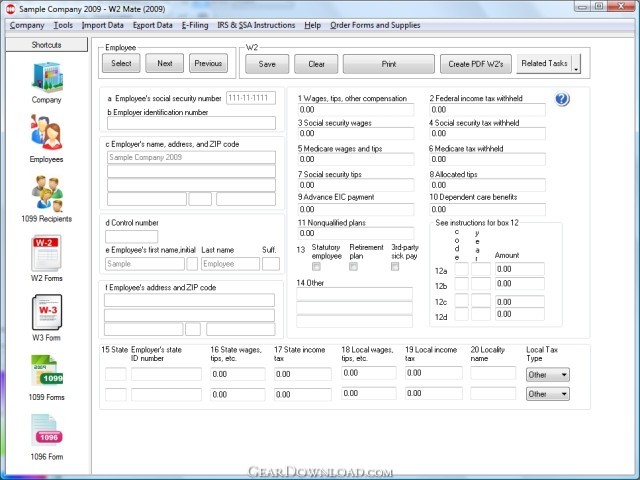The height and width of the screenshot is (480, 640).
Task: Click the Allocated tips field
Action: (x=487, y=185)
